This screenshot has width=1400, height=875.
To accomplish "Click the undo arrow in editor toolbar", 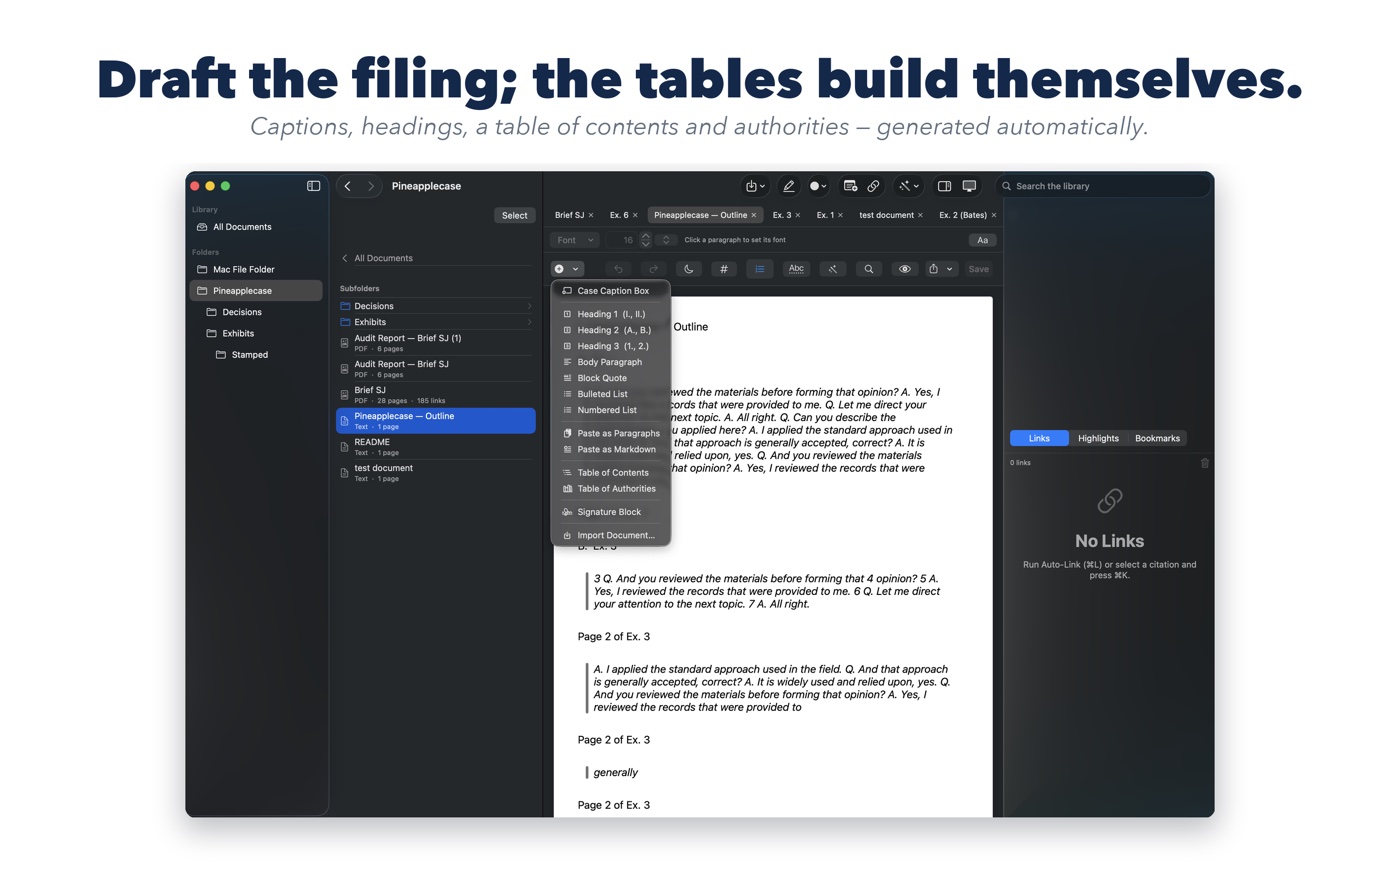I will [619, 269].
